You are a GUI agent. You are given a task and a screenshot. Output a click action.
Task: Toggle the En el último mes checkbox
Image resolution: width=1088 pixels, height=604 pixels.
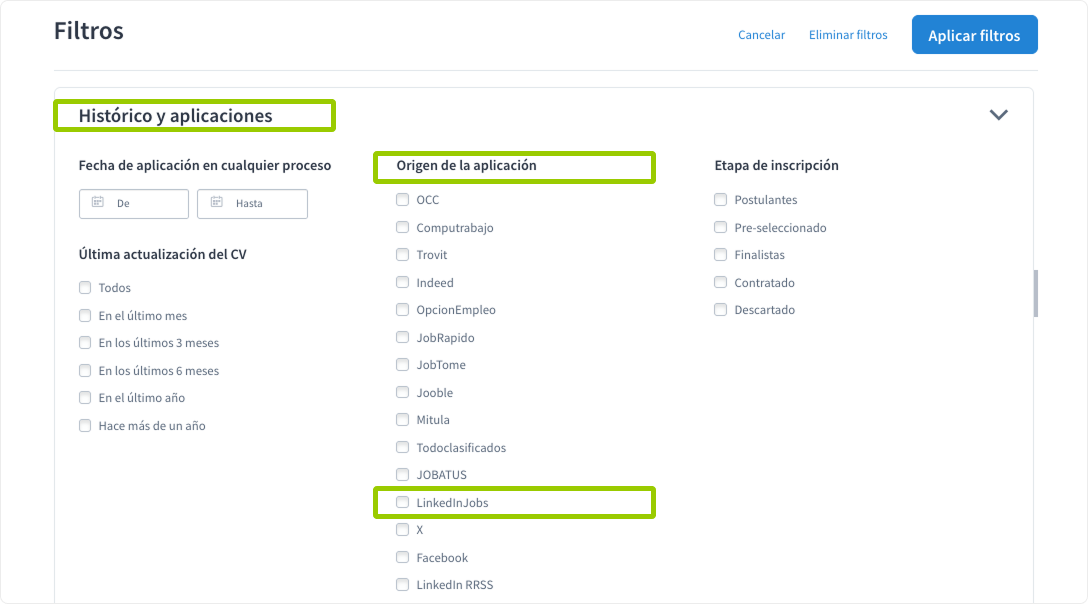click(85, 315)
